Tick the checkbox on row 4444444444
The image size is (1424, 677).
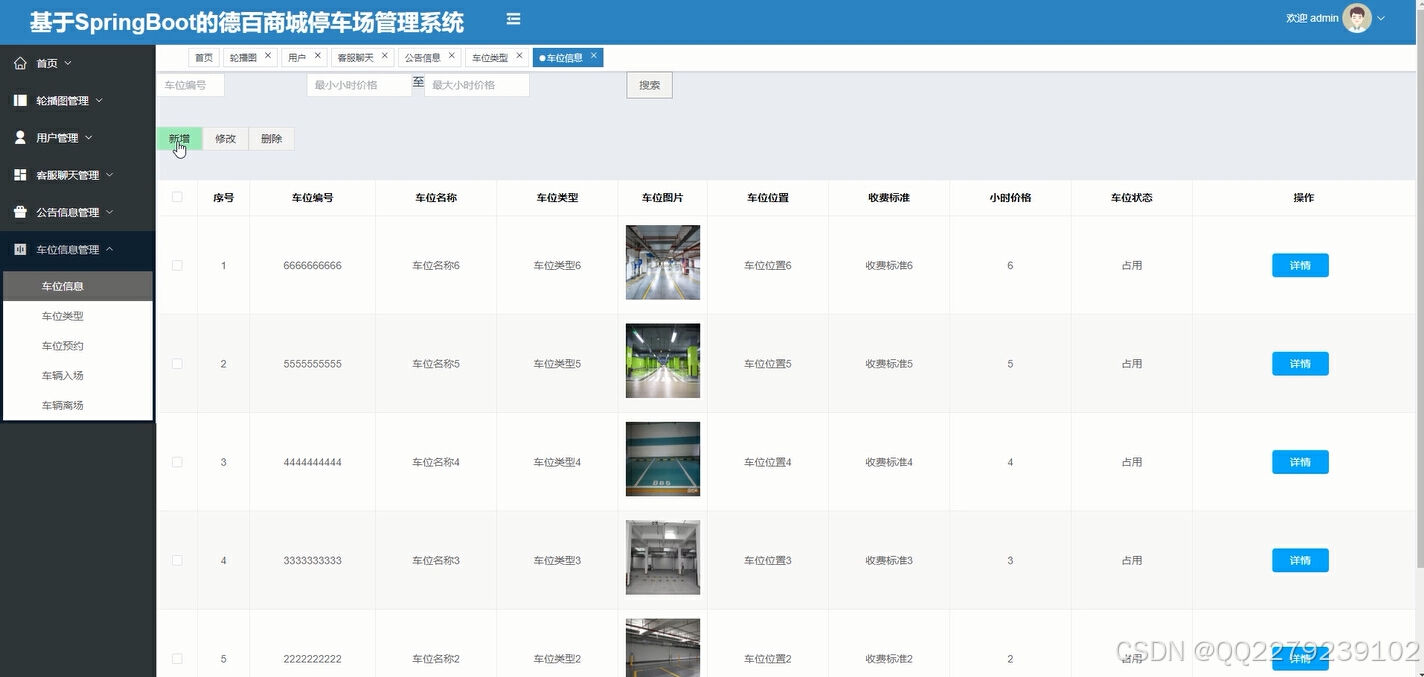177,461
